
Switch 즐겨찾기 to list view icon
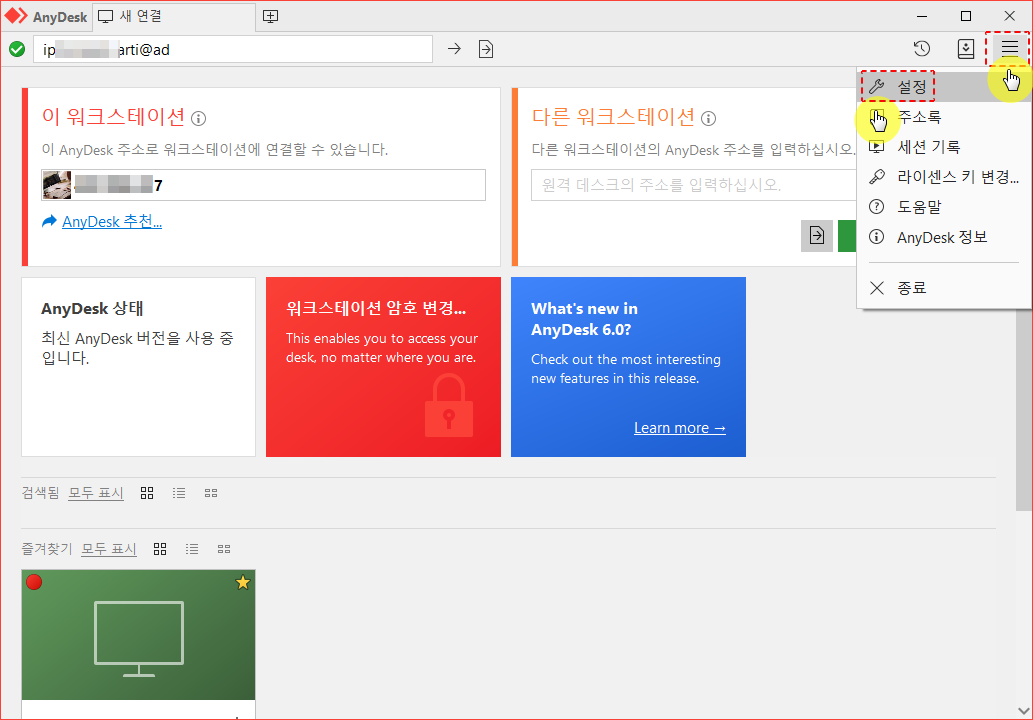coord(192,549)
